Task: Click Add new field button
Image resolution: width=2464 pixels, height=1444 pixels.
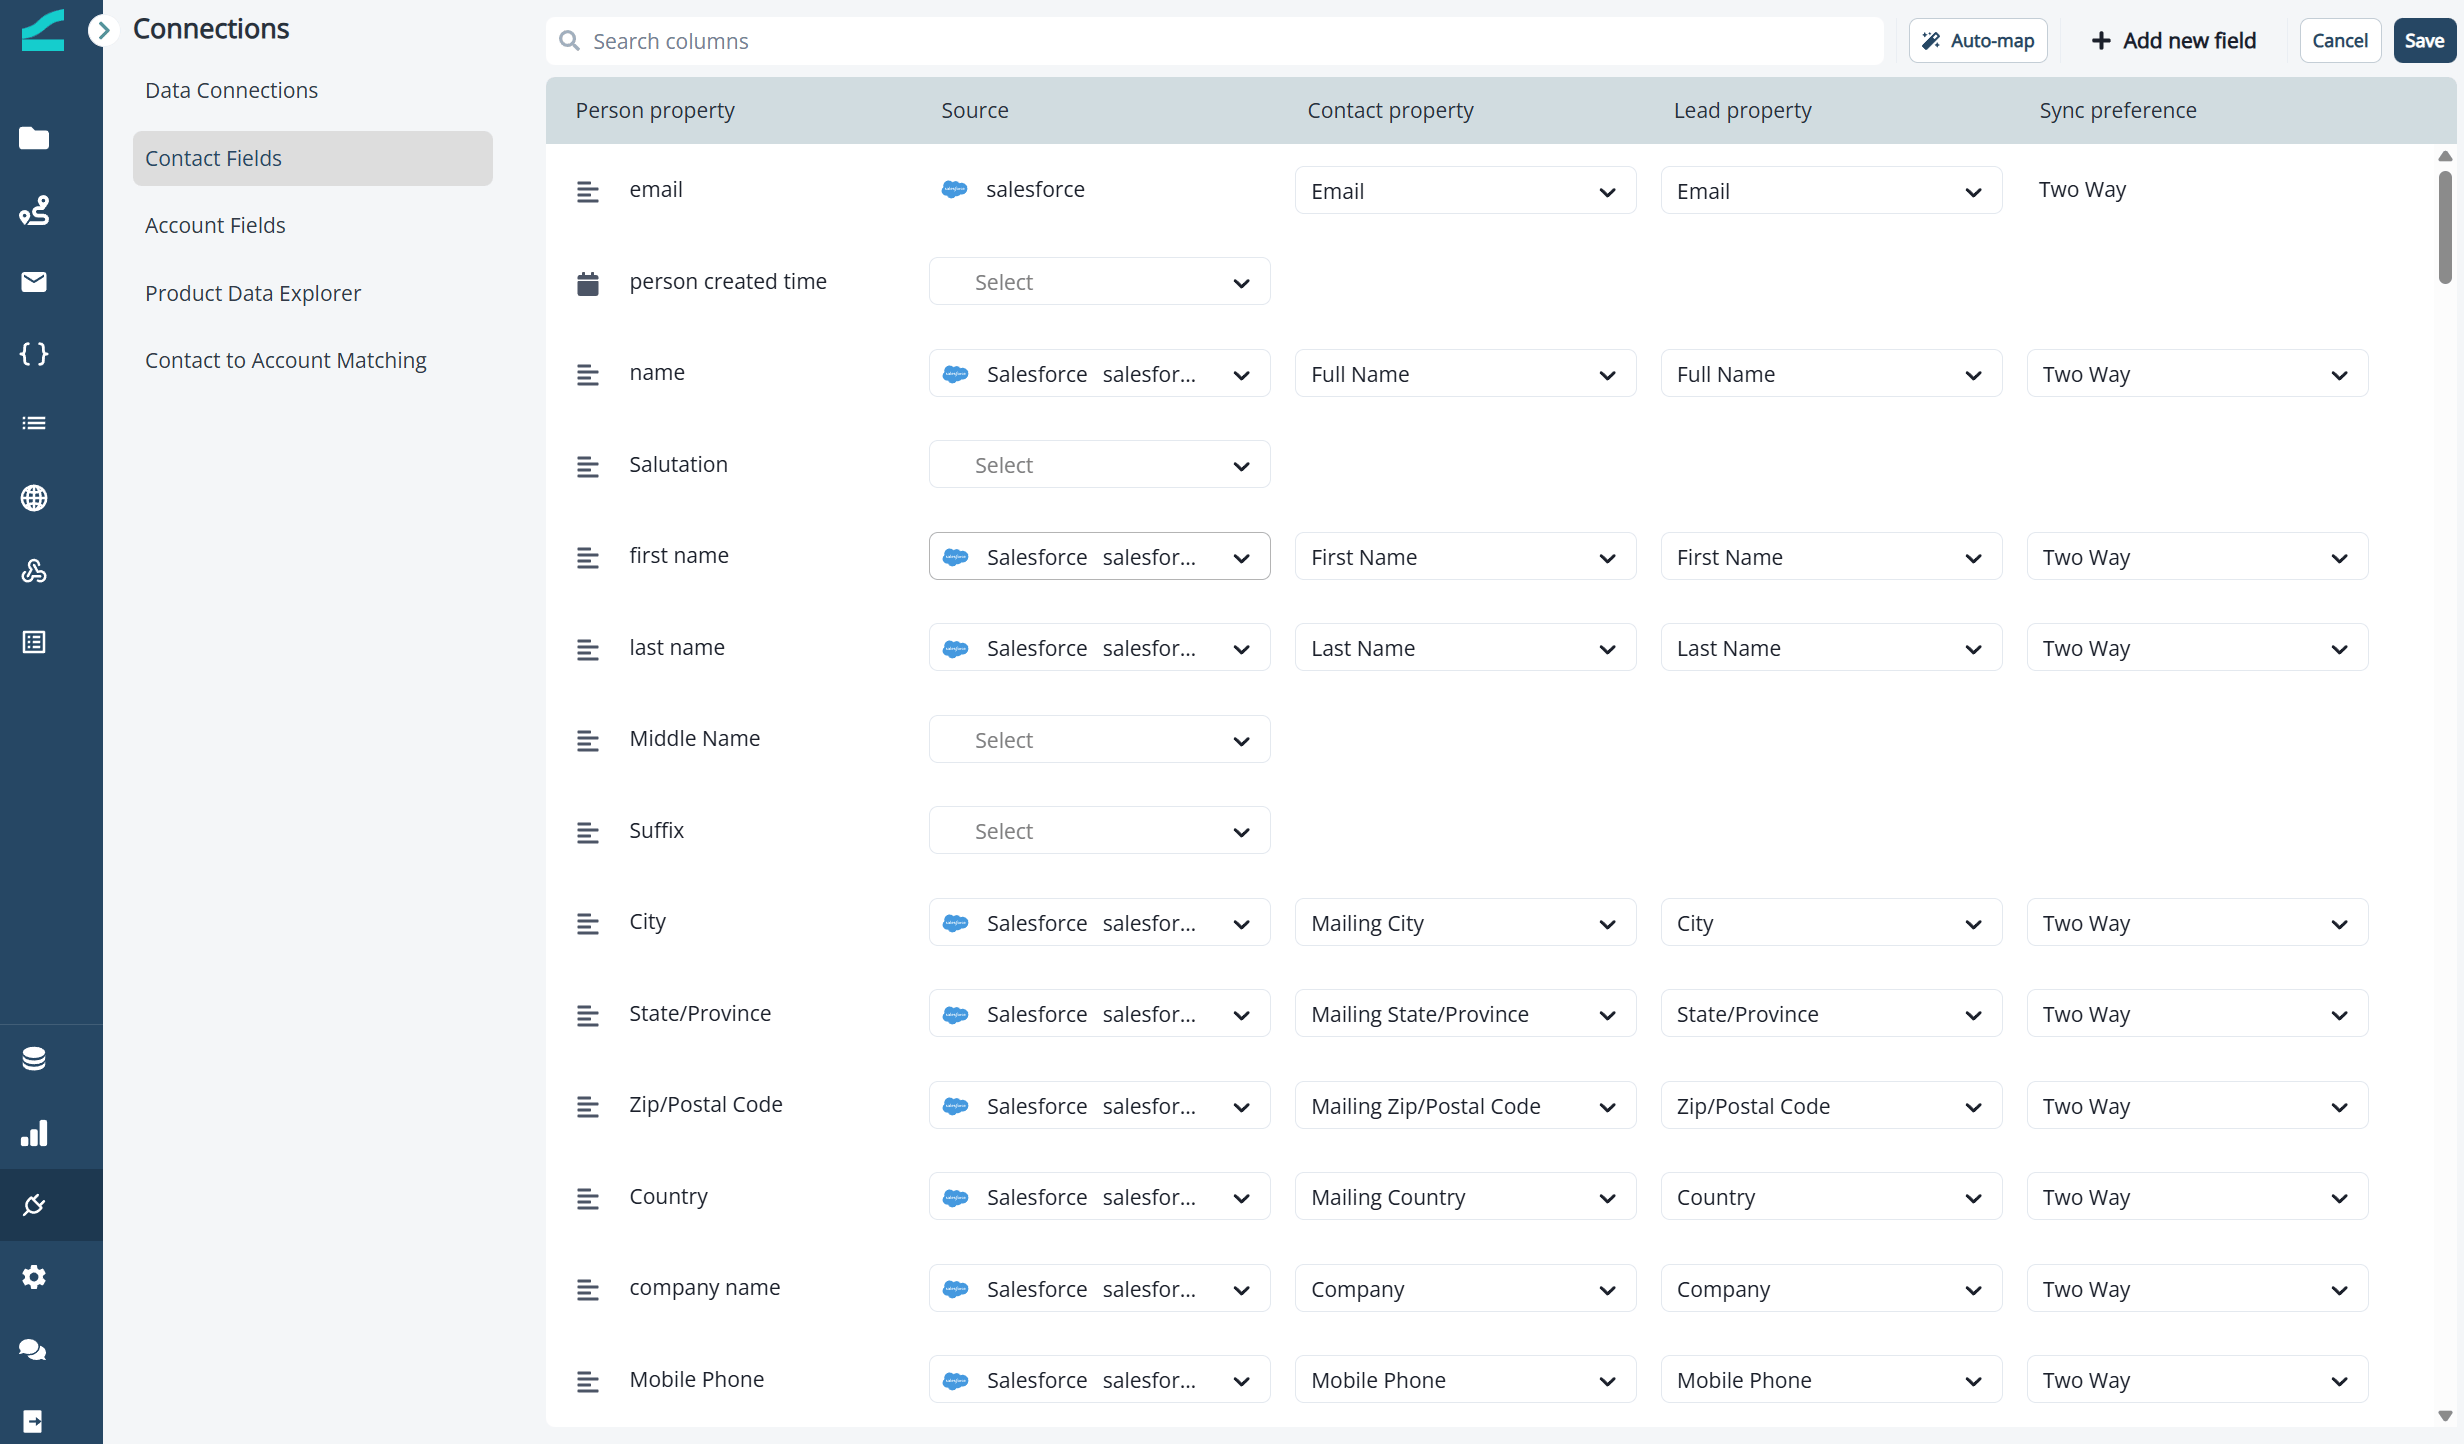Action: click(x=2174, y=41)
